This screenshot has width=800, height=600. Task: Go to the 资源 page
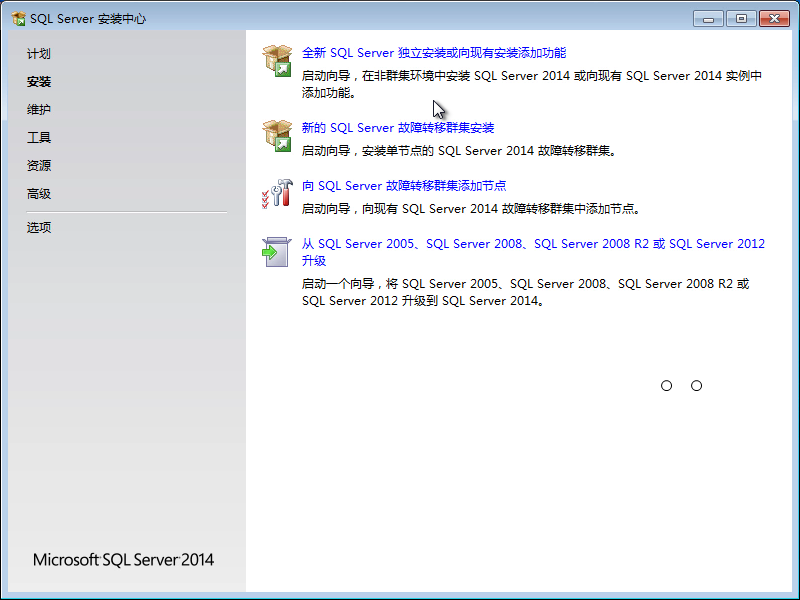39,166
